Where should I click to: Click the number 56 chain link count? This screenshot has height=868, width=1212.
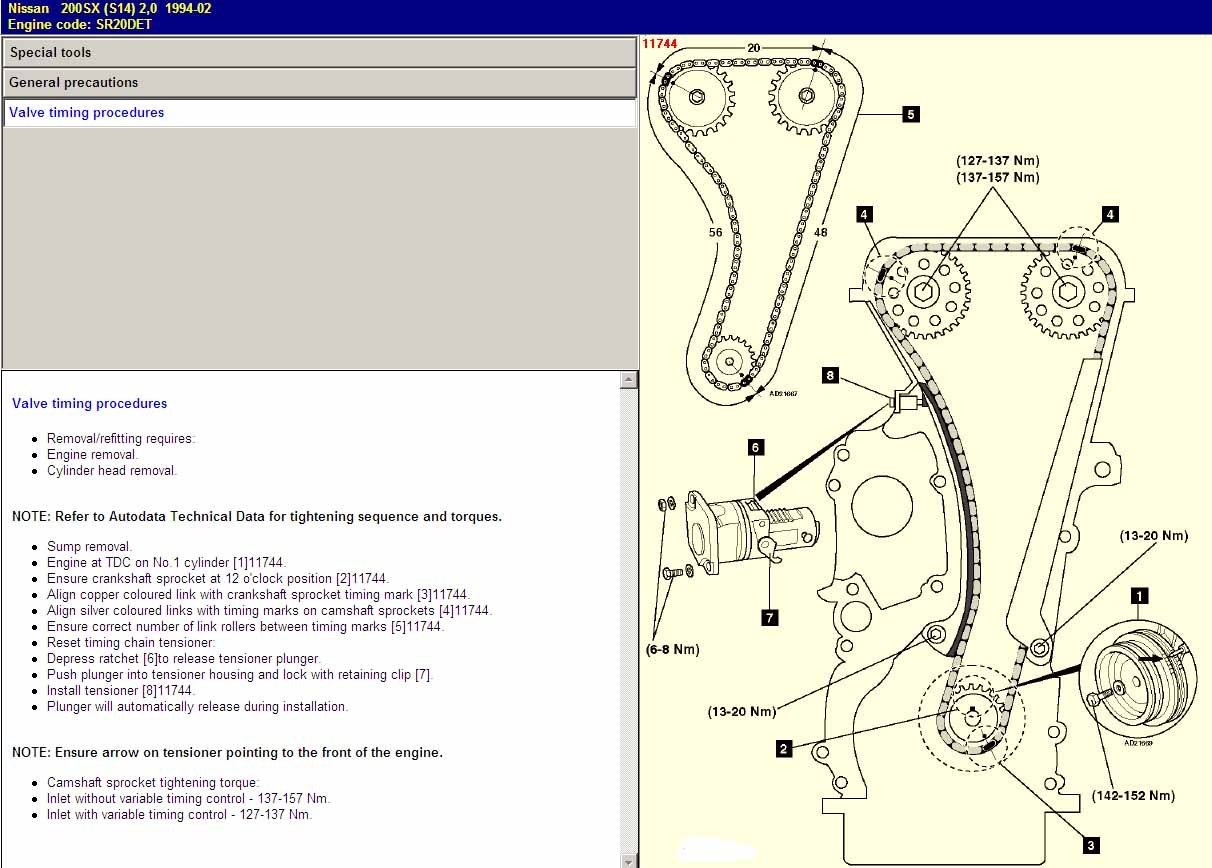click(715, 232)
